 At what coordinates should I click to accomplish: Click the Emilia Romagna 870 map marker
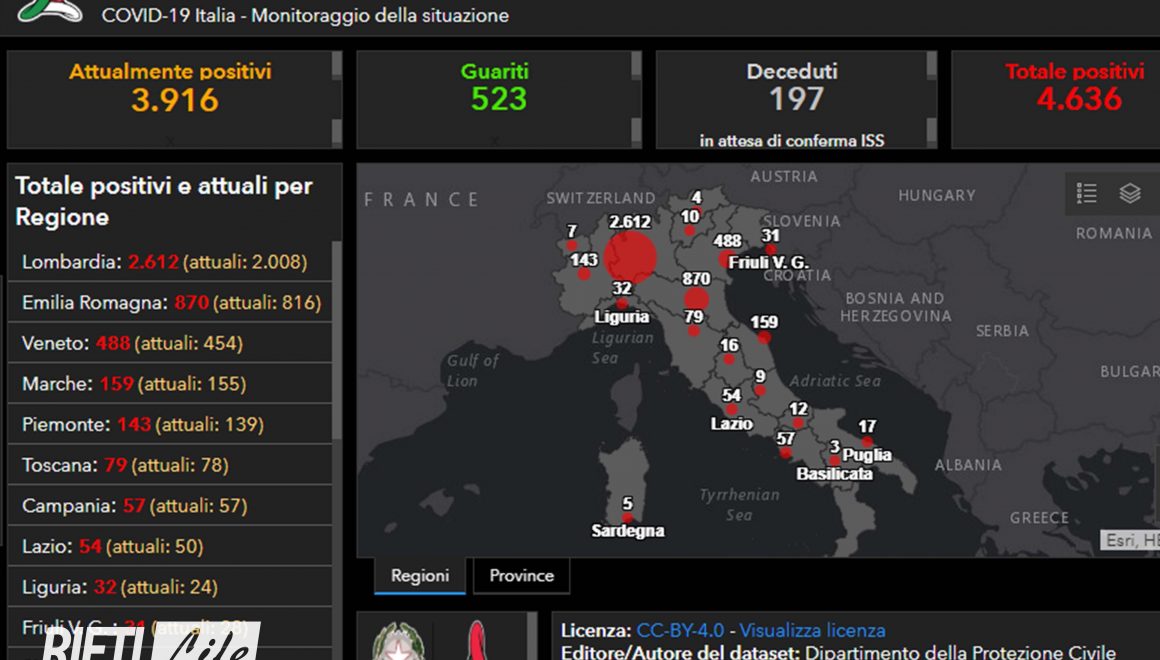(696, 299)
